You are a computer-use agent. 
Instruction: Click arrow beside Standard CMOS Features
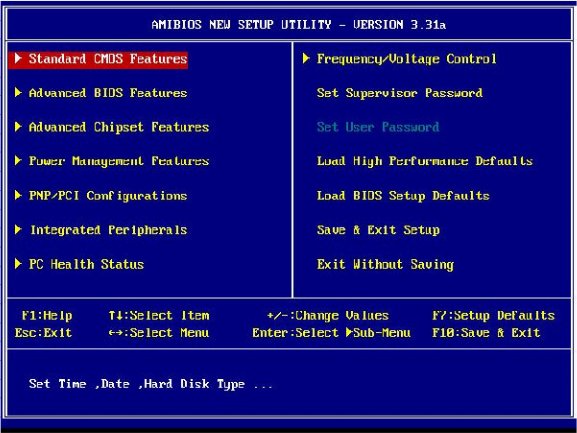(x=18, y=58)
